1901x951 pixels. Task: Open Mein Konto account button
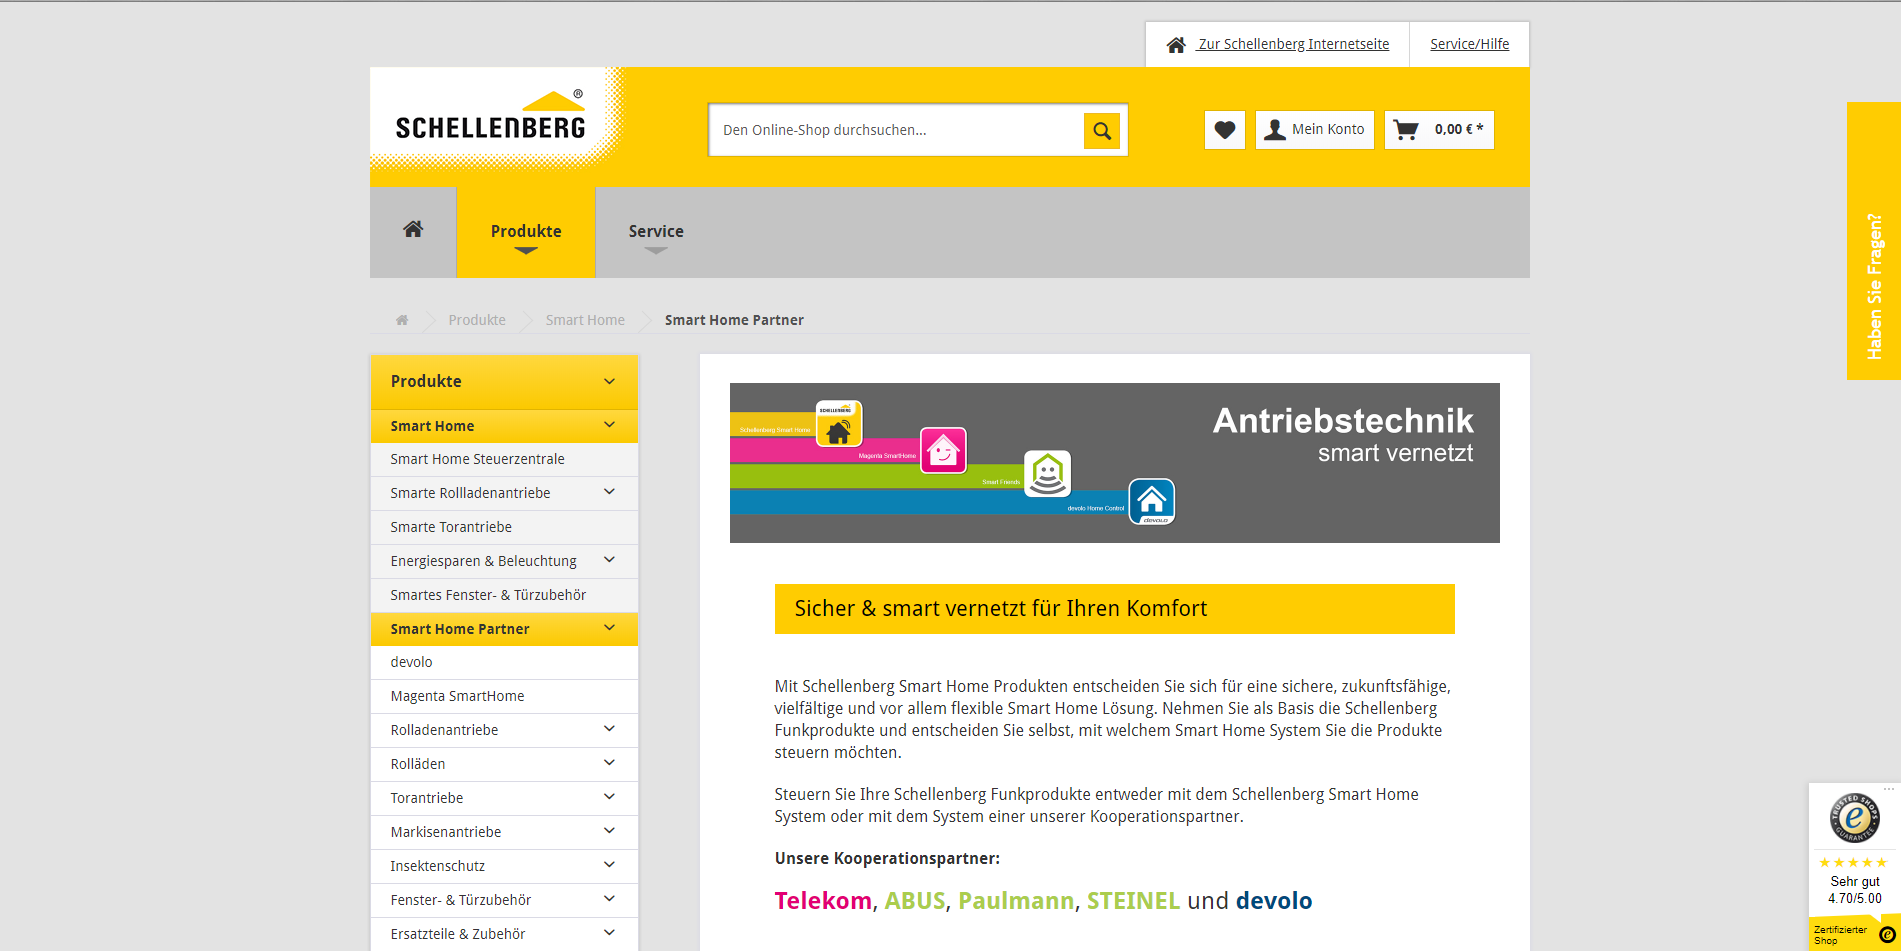(x=1315, y=130)
